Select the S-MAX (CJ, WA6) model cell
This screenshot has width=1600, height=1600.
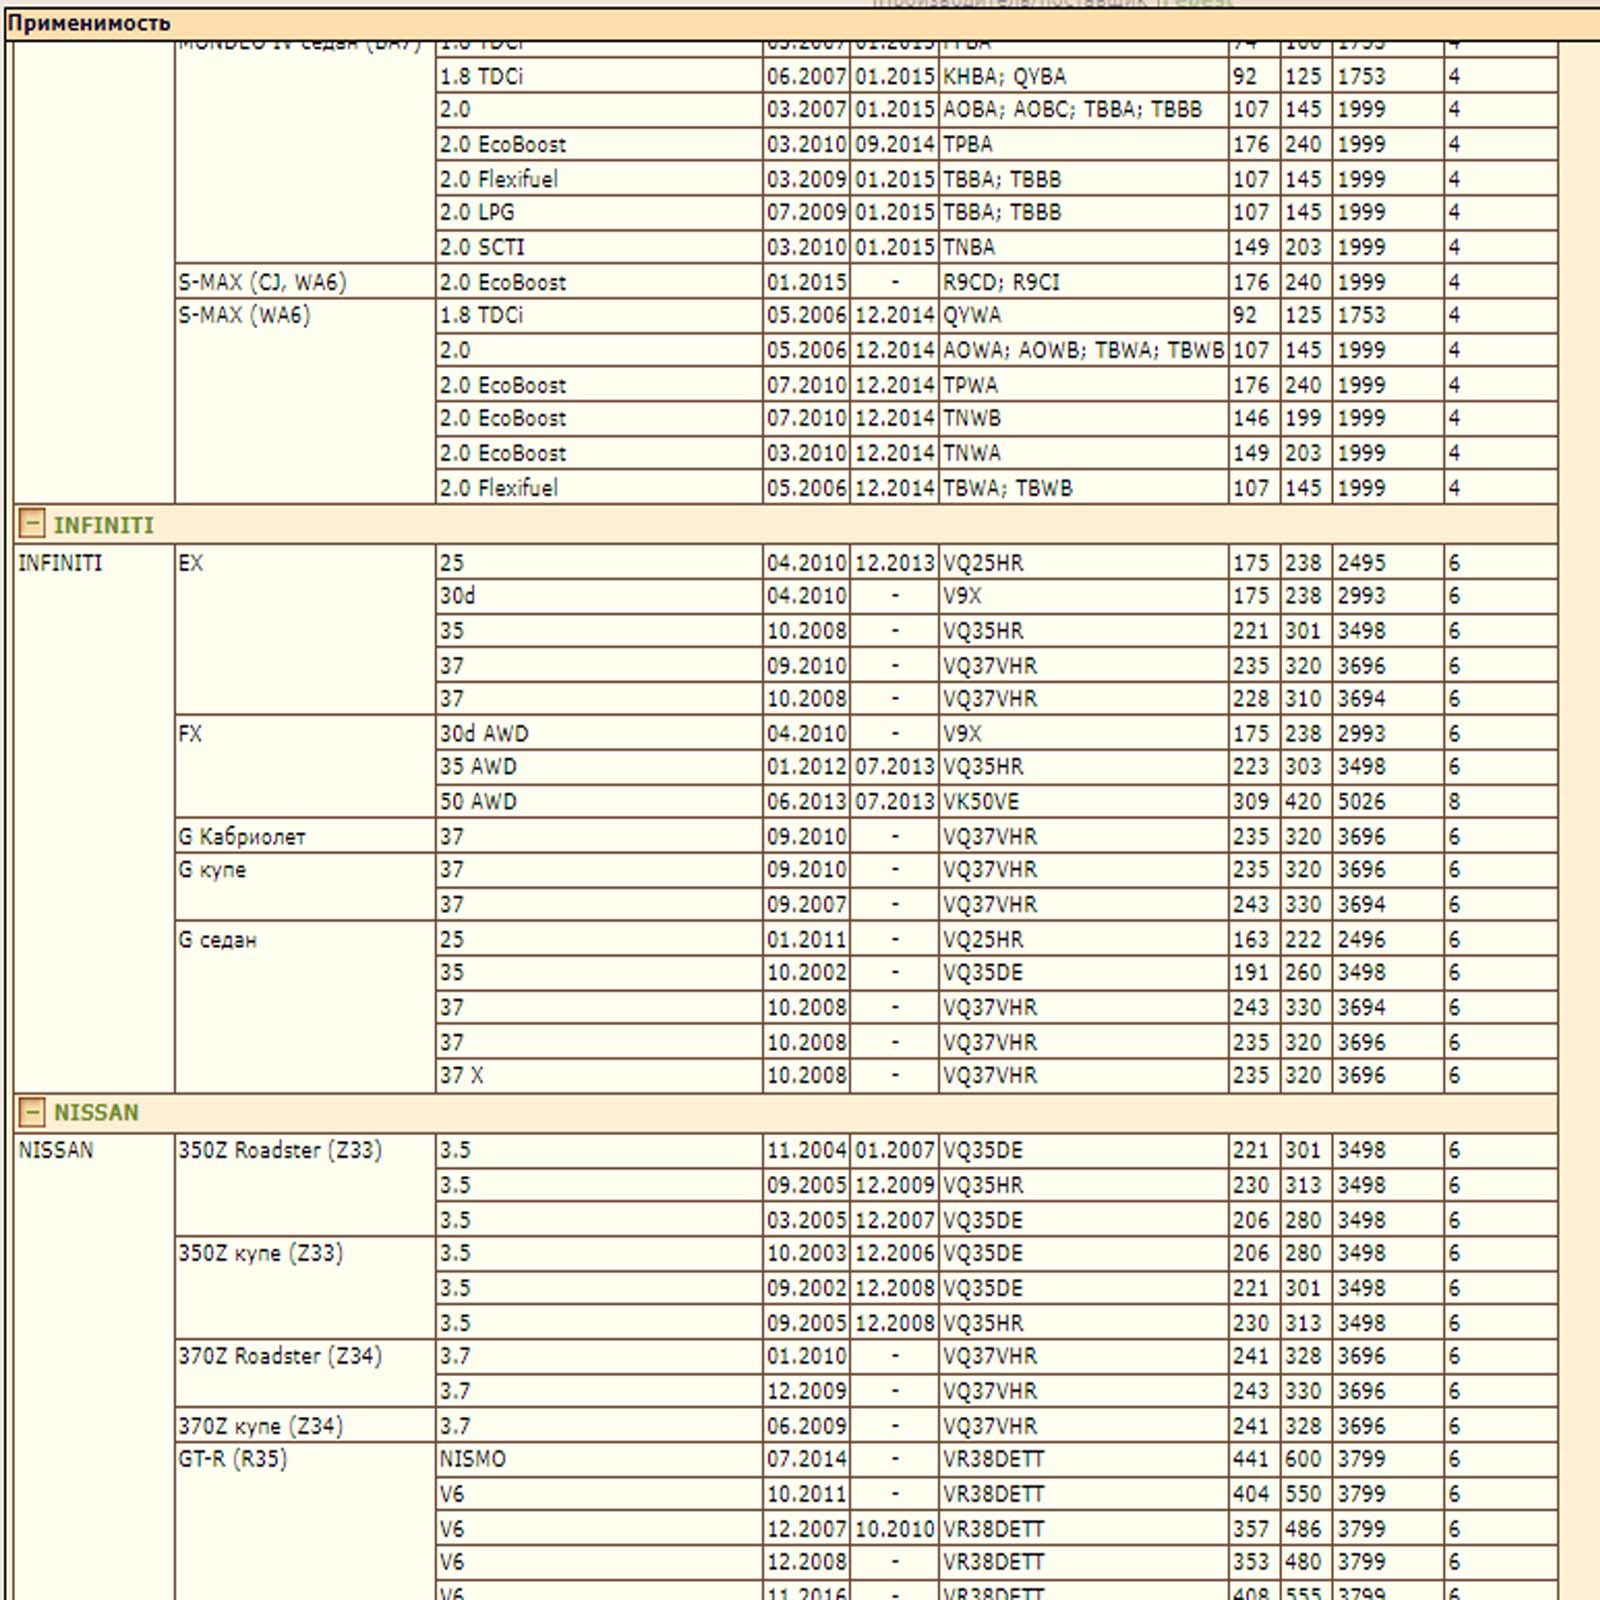[x=304, y=282]
